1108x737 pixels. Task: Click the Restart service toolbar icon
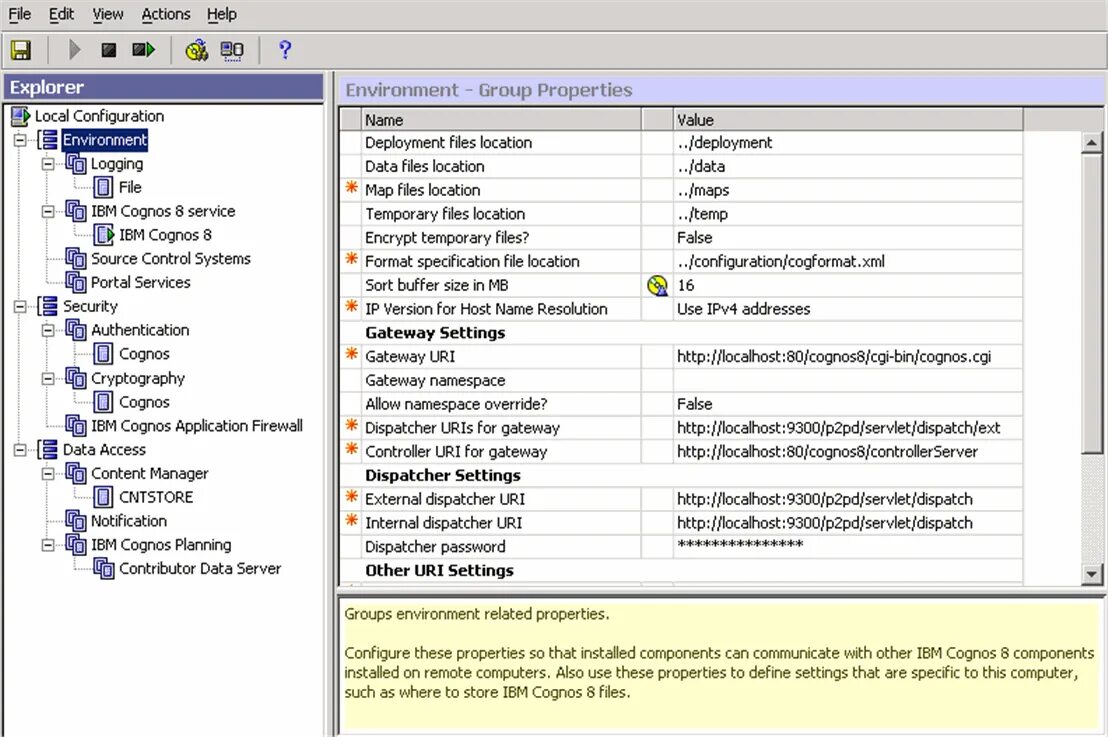[143, 50]
